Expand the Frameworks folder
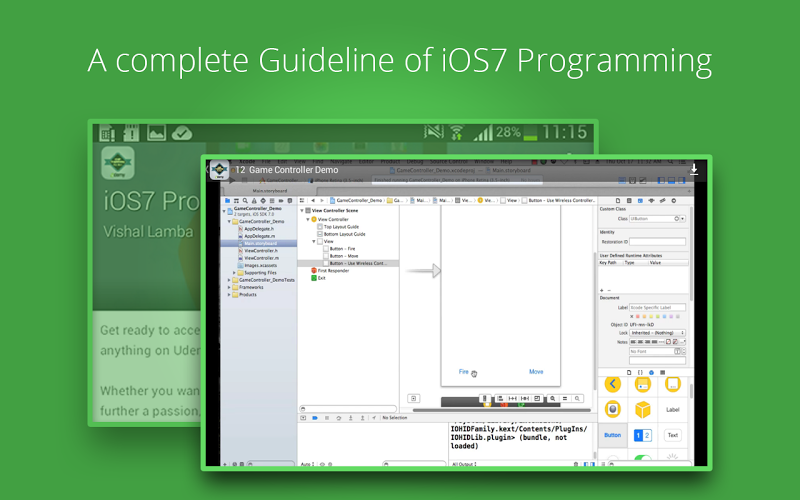Screen dimensions: 800x500 click(229, 287)
